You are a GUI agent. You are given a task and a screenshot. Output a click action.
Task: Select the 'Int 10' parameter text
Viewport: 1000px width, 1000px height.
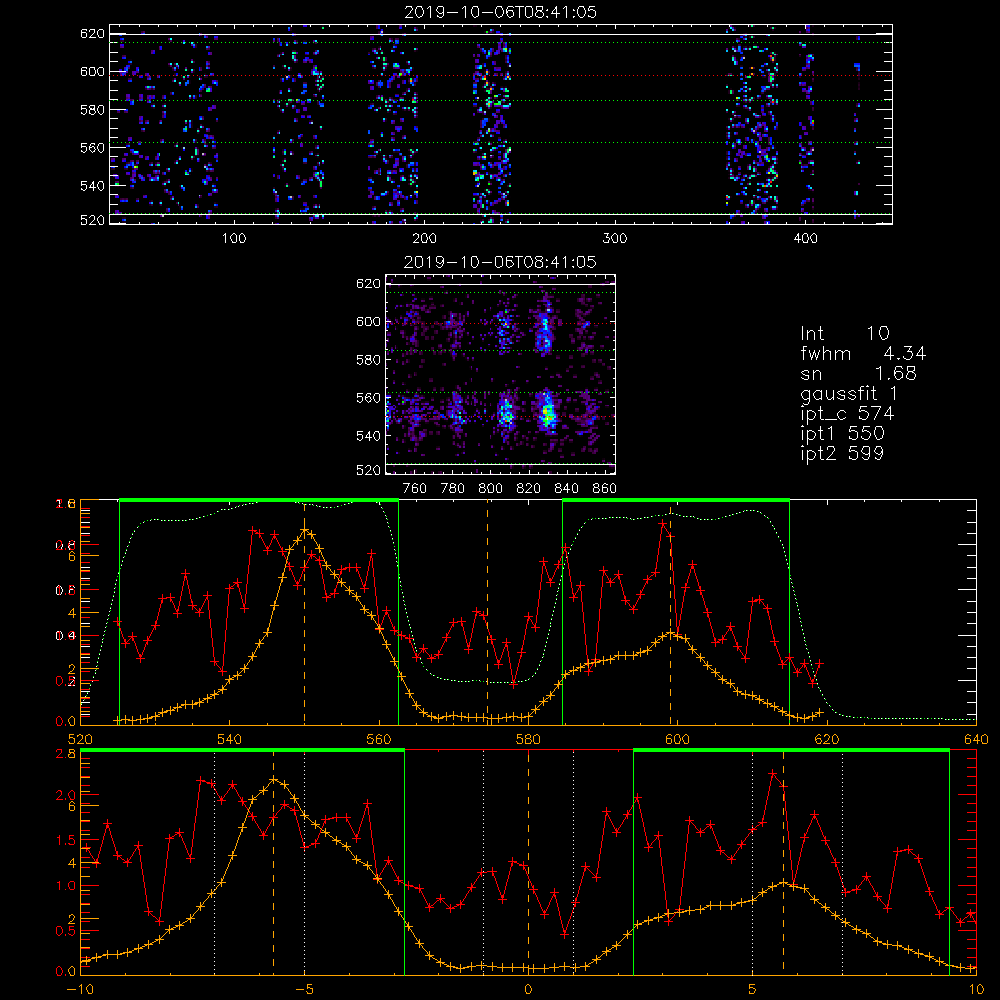click(x=844, y=334)
